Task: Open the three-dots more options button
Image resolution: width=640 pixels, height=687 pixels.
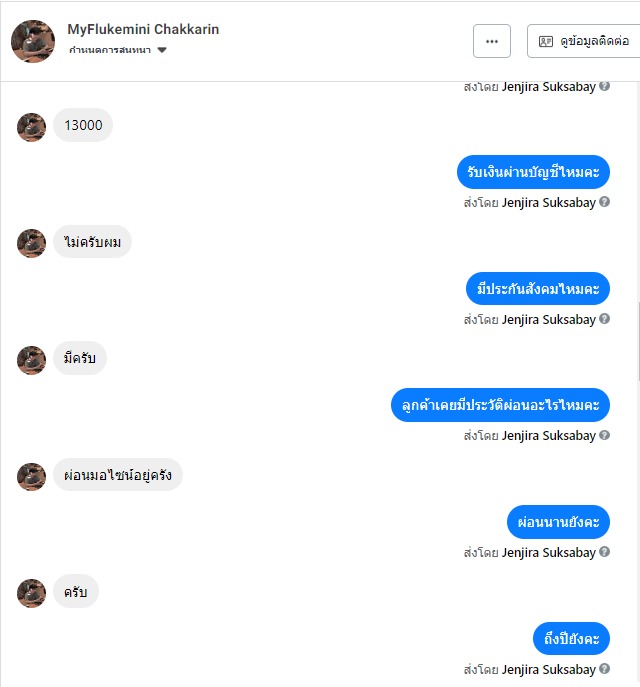Action: click(x=491, y=41)
